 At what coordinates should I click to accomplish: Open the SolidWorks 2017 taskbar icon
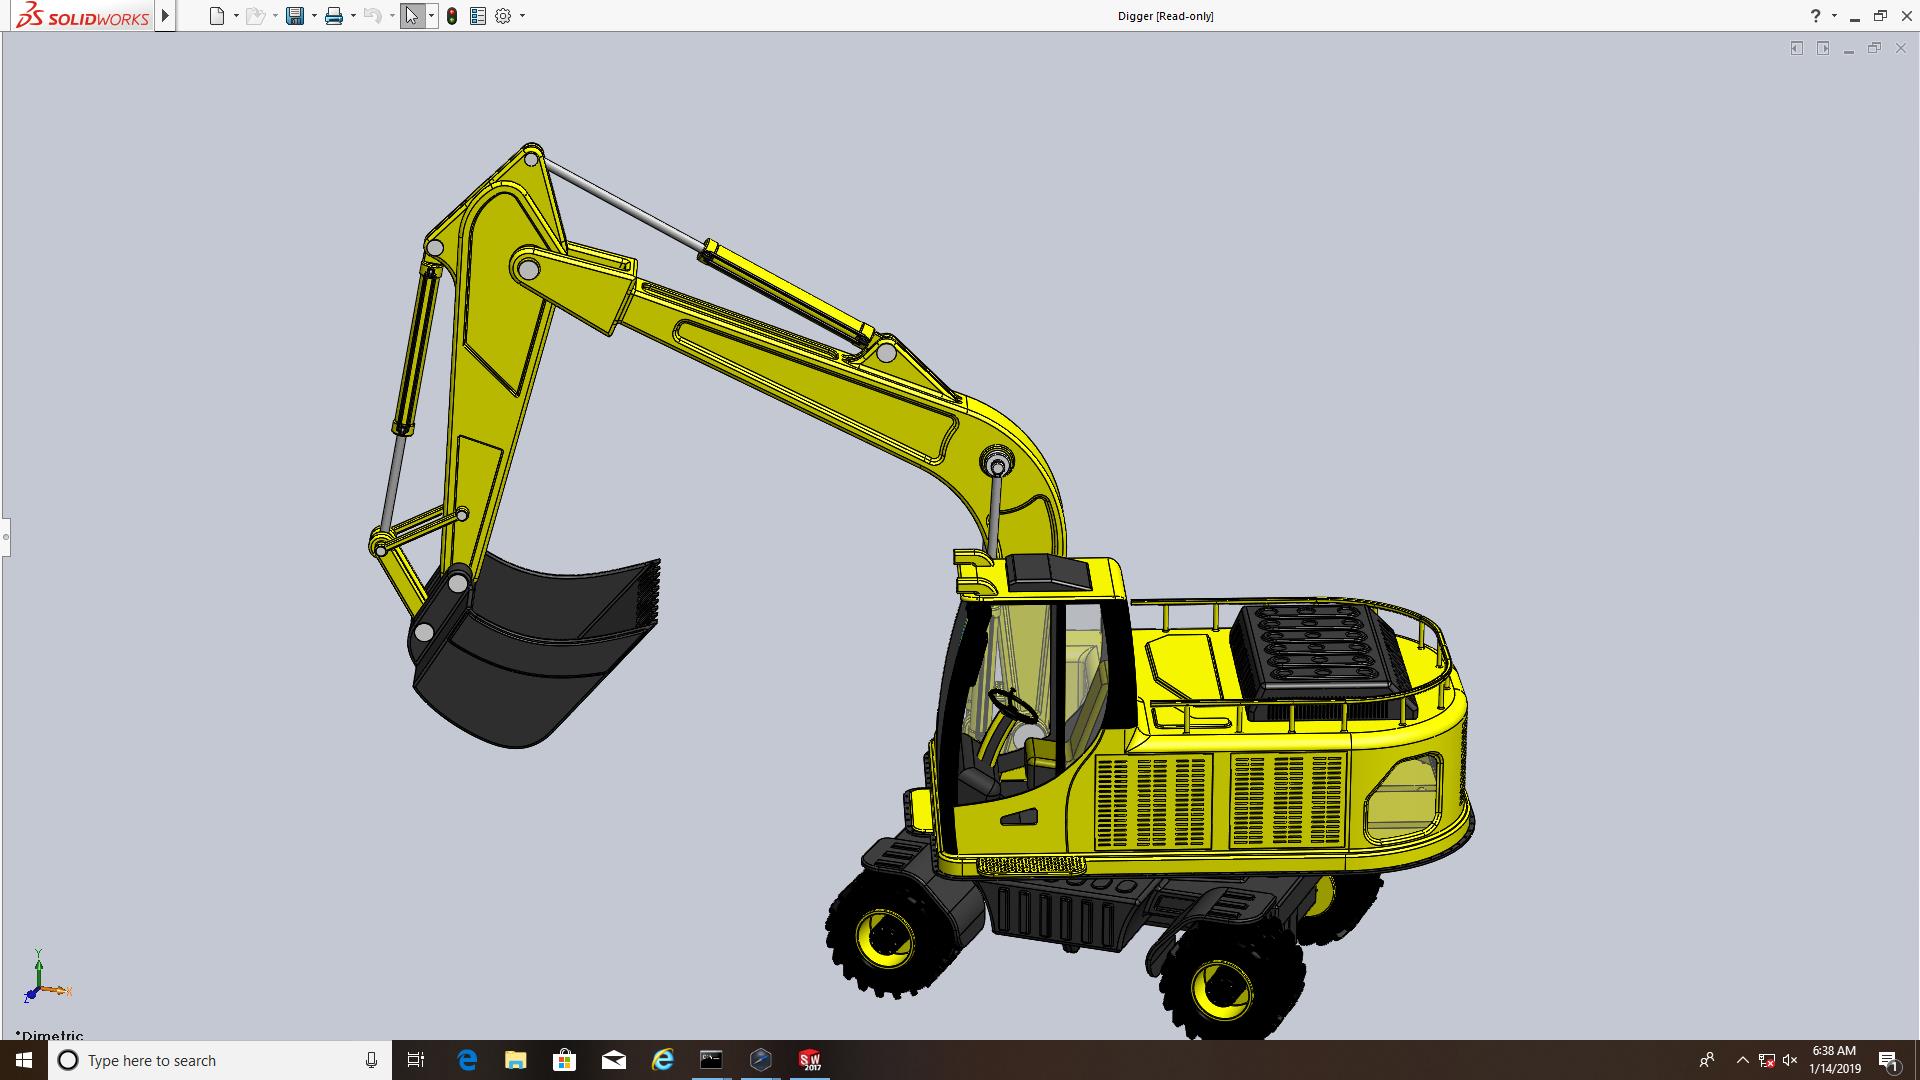pyautogui.click(x=809, y=1060)
